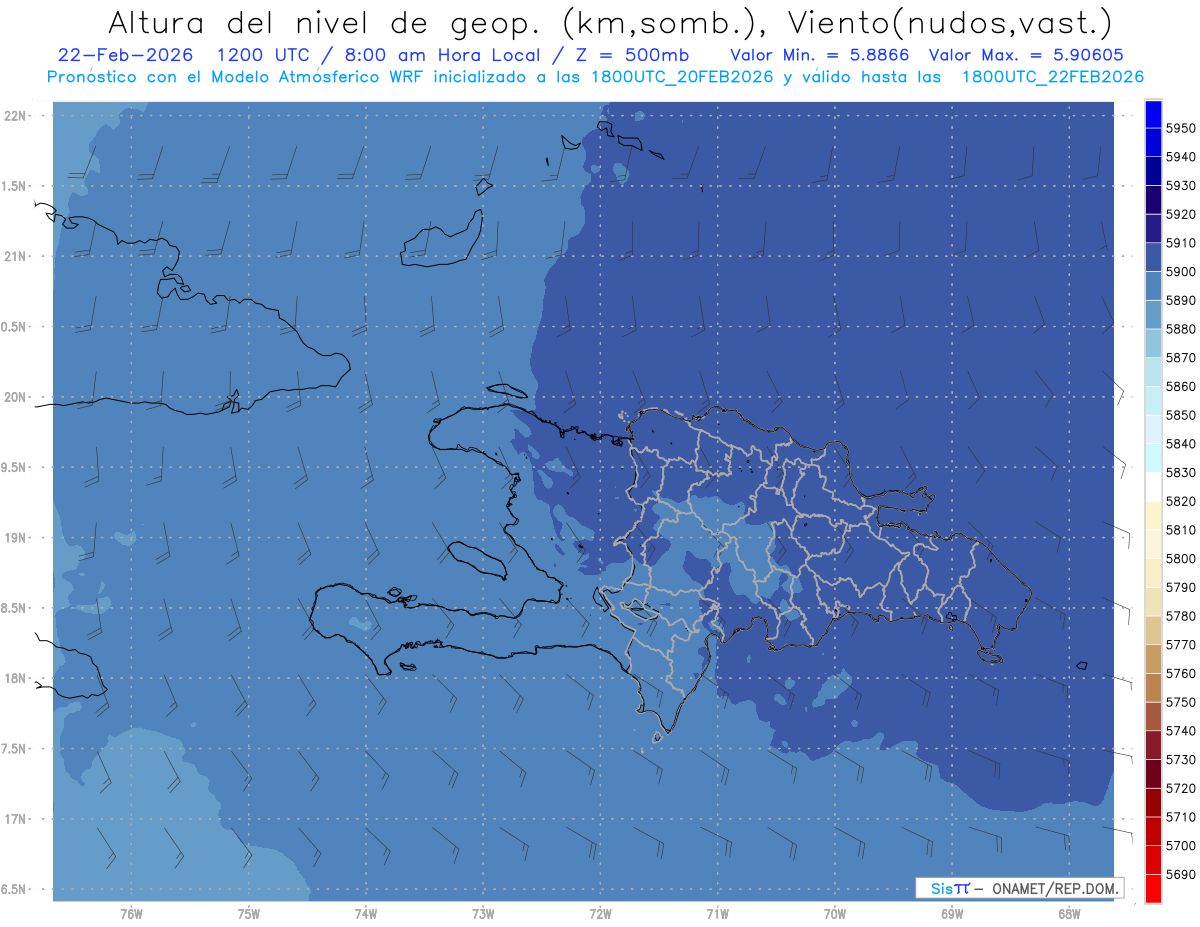Click the '5760' colorbar label
The width and height of the screenshot is (1200, 927).
click(1180, 673)
